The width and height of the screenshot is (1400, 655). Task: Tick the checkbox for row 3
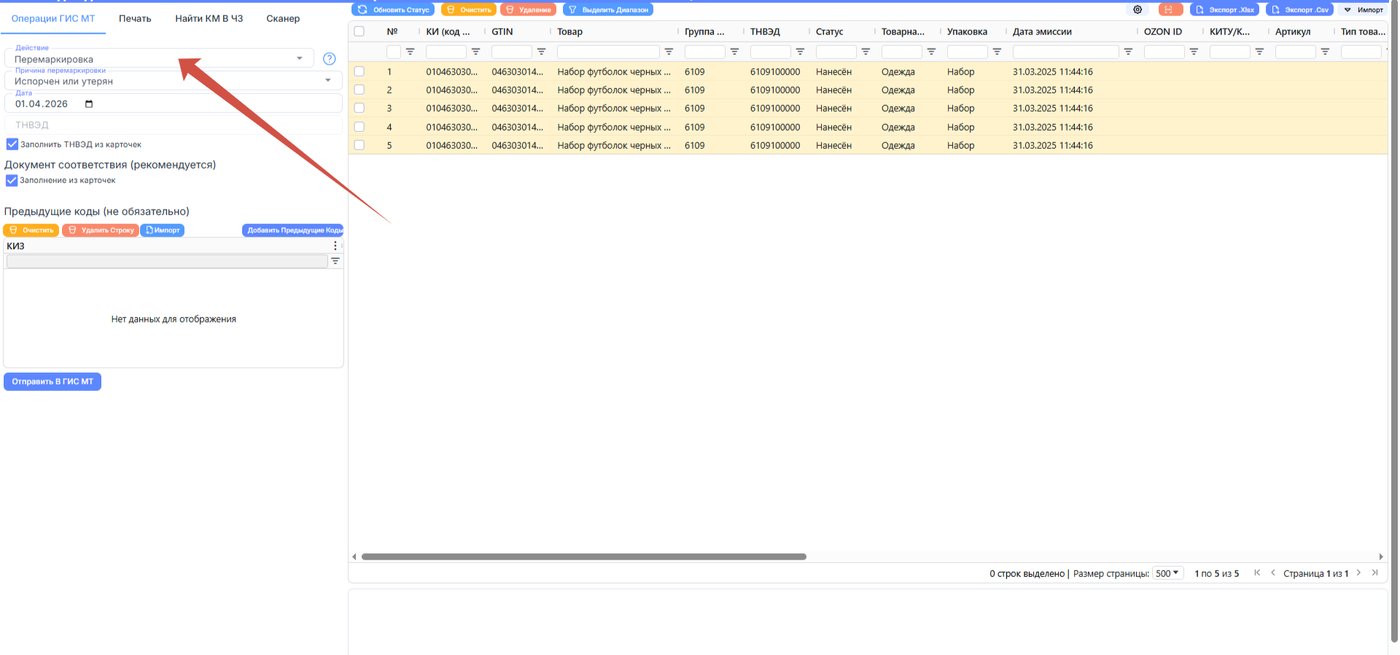tap(359, 108)
